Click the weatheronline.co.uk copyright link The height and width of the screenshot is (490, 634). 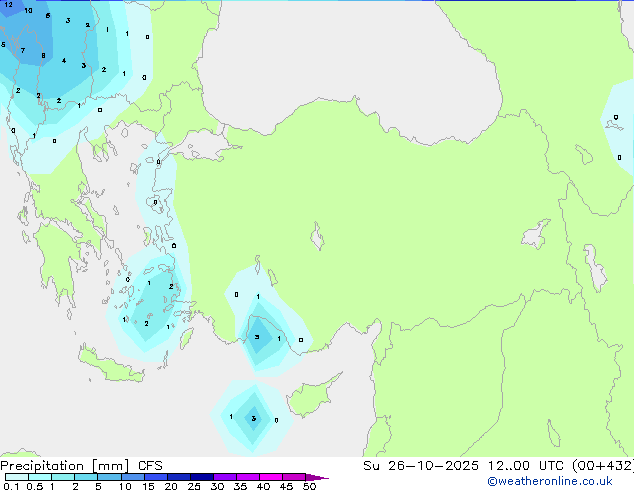point(550,481)
